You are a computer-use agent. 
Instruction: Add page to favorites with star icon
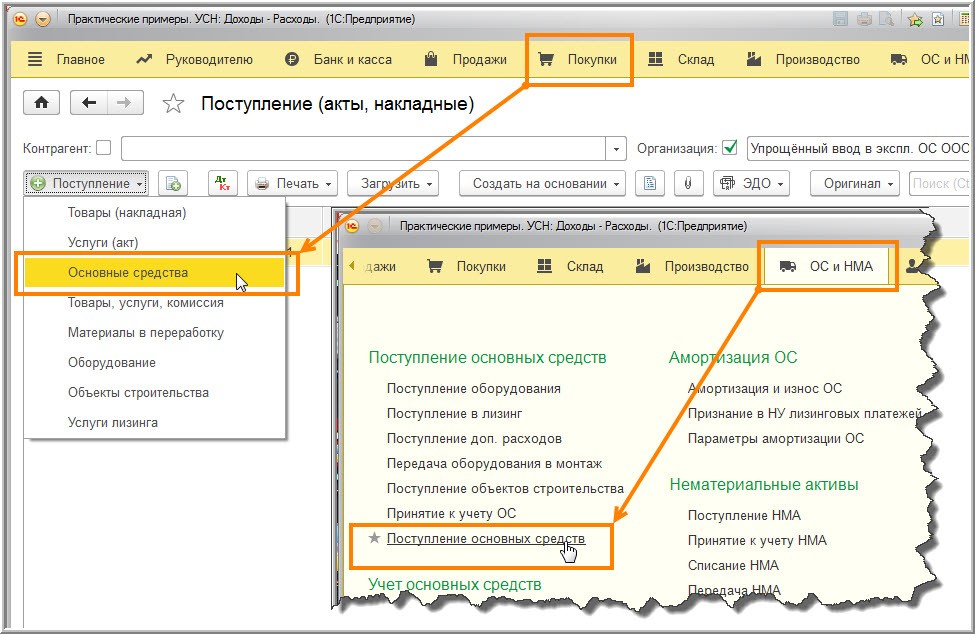click(173, 104)
